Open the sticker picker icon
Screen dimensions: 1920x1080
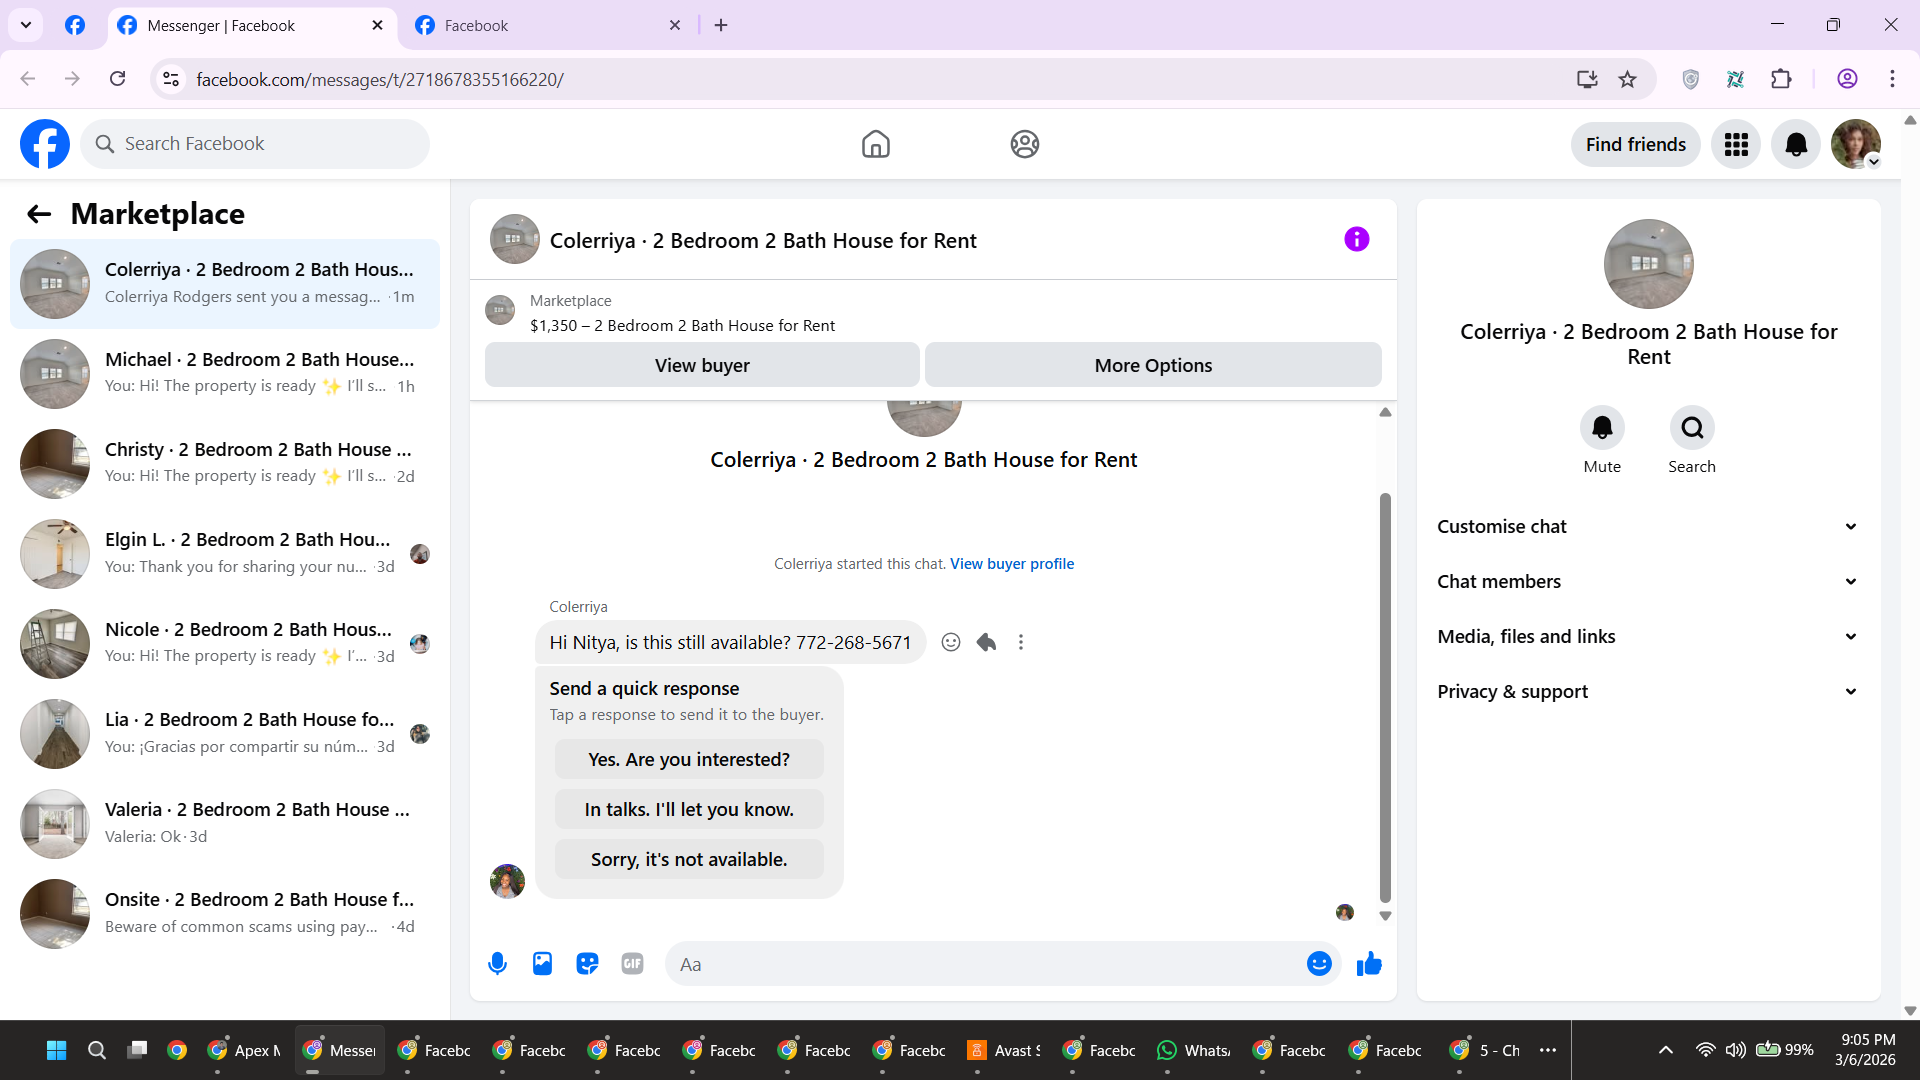coord(587,964)
